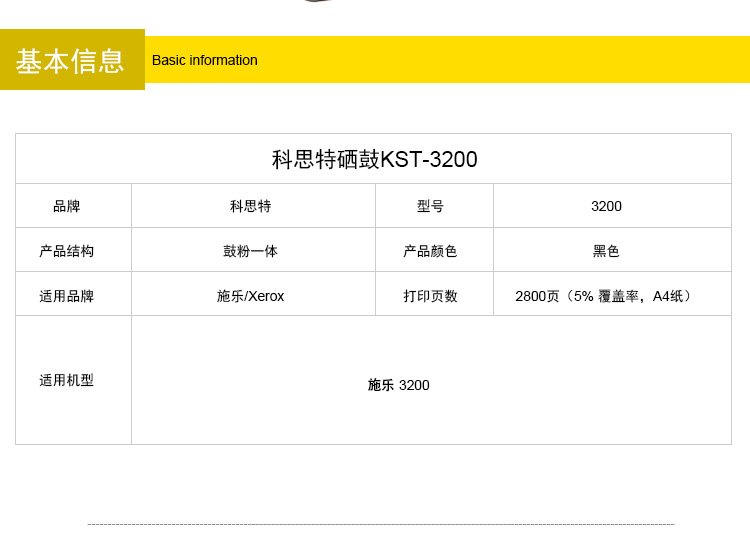Click the 科思特 brand value cell
750x533 pixels.
(x=250, y=206)
